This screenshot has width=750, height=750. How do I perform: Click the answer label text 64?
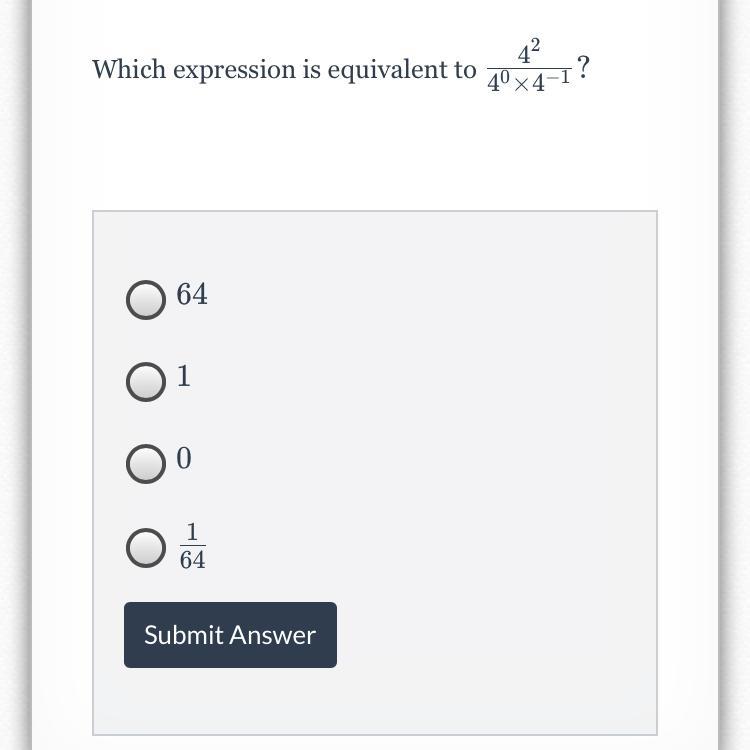192,294
